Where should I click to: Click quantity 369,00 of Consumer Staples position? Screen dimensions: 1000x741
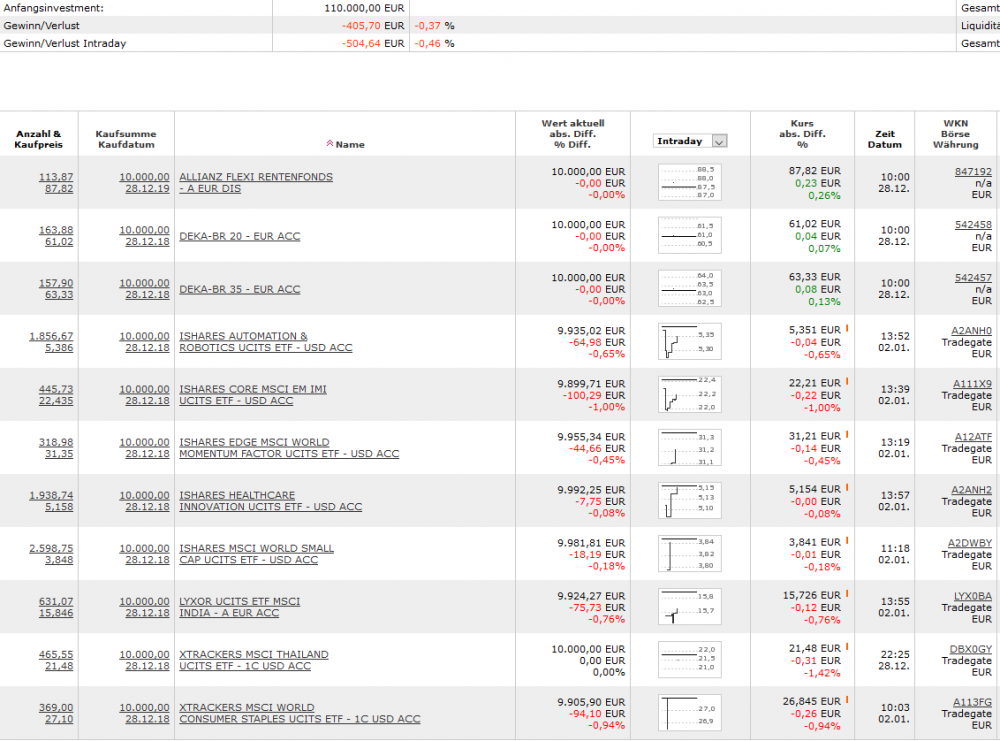56,707
